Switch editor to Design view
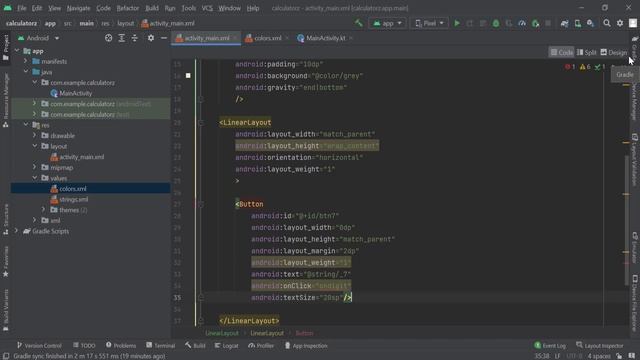The height and width of the screenshot is (360, 640). tap(613, 52)
